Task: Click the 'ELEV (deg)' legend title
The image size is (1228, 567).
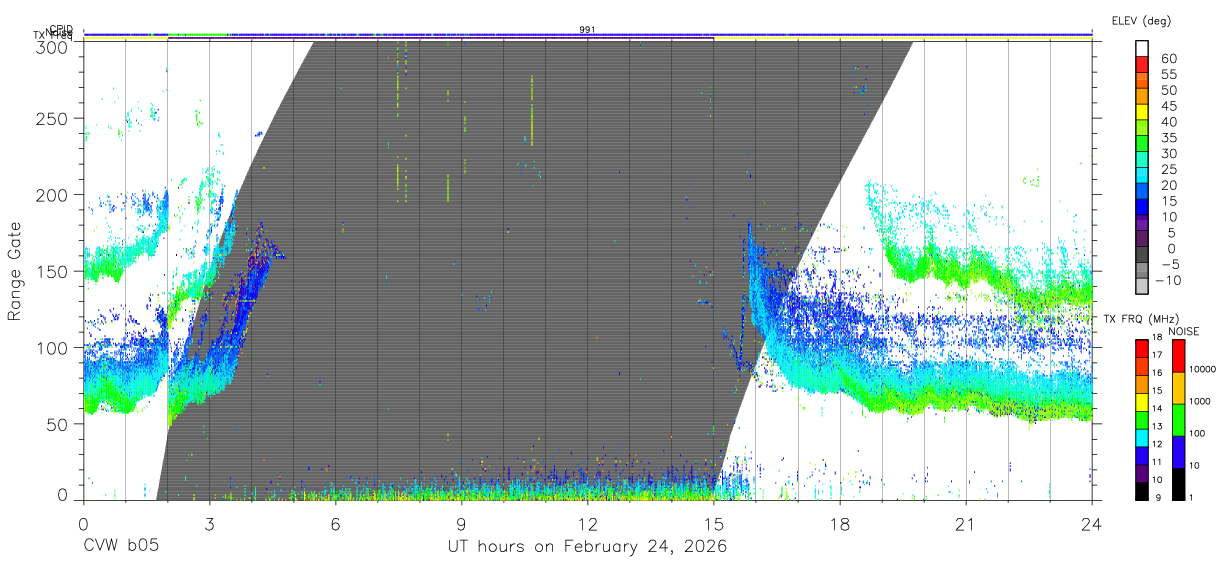Action: pyautogui.click(x=1141, y=21)
